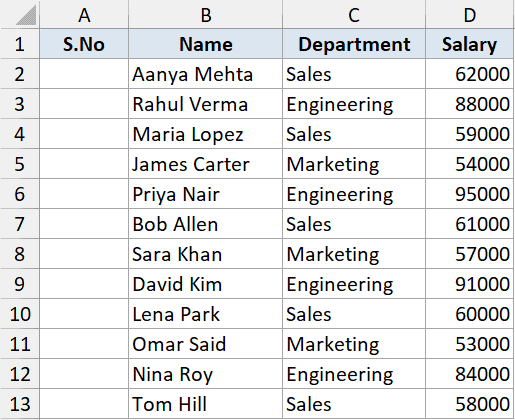Screen dimensions: 515x420
Task: Click the salary cell 60000
Action: (469, 314)
